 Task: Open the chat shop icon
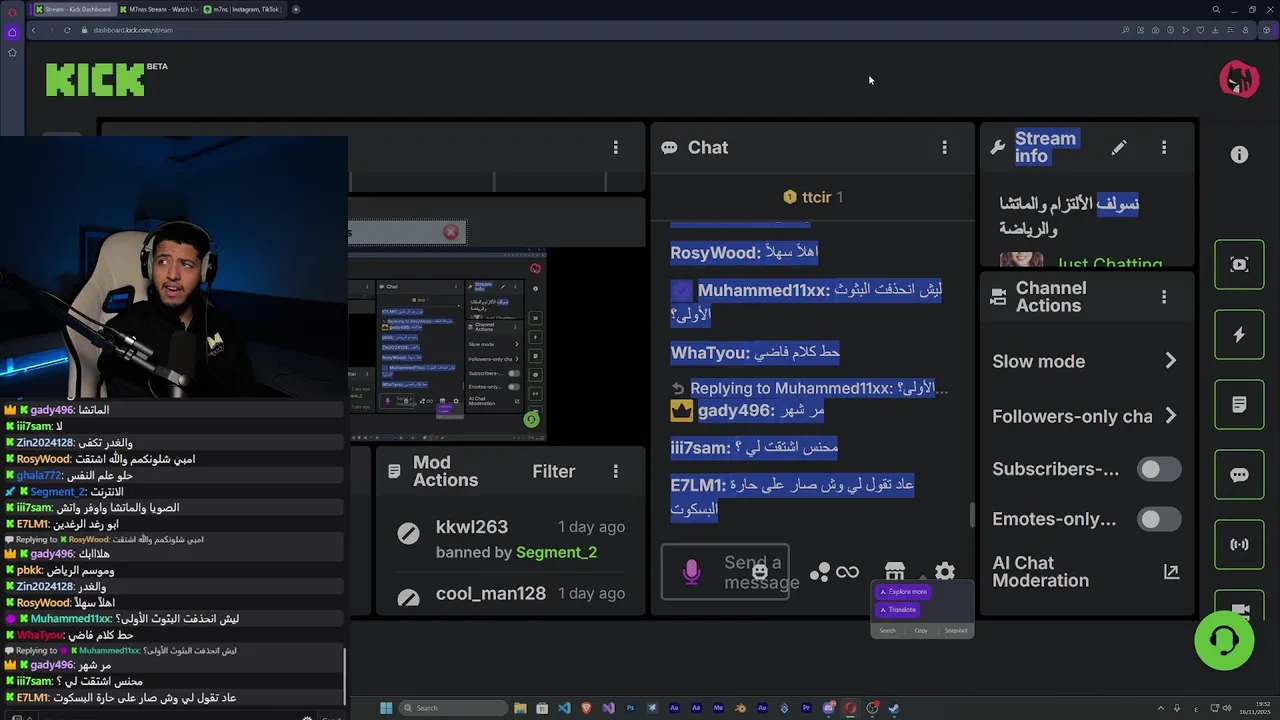[895, 570]
